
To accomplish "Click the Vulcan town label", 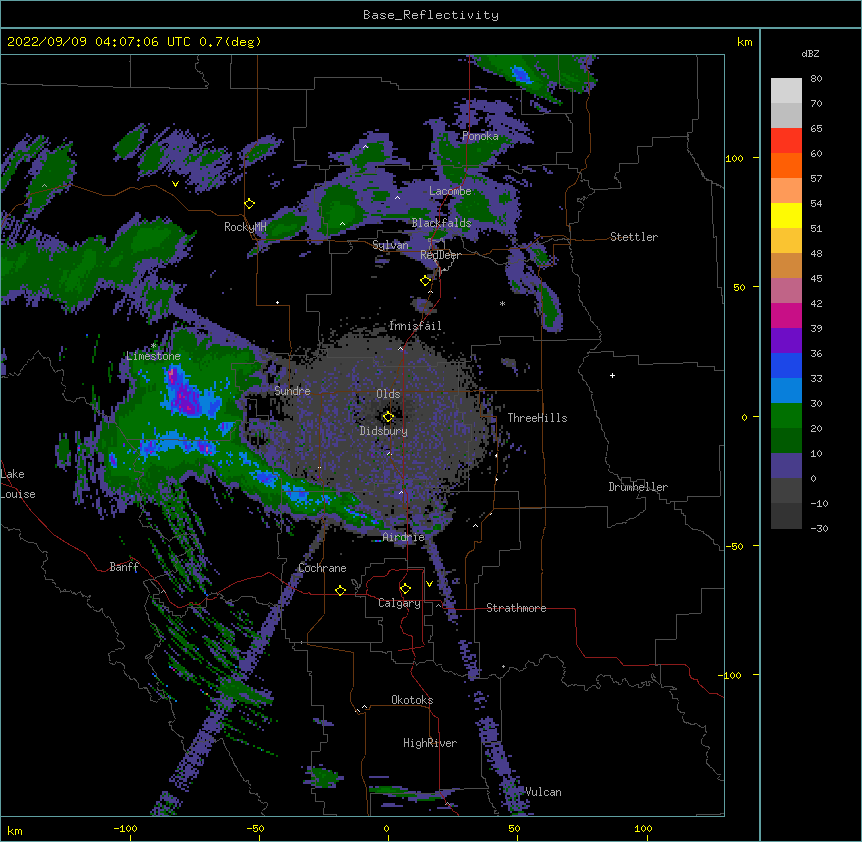I will (x=543, y=792).
